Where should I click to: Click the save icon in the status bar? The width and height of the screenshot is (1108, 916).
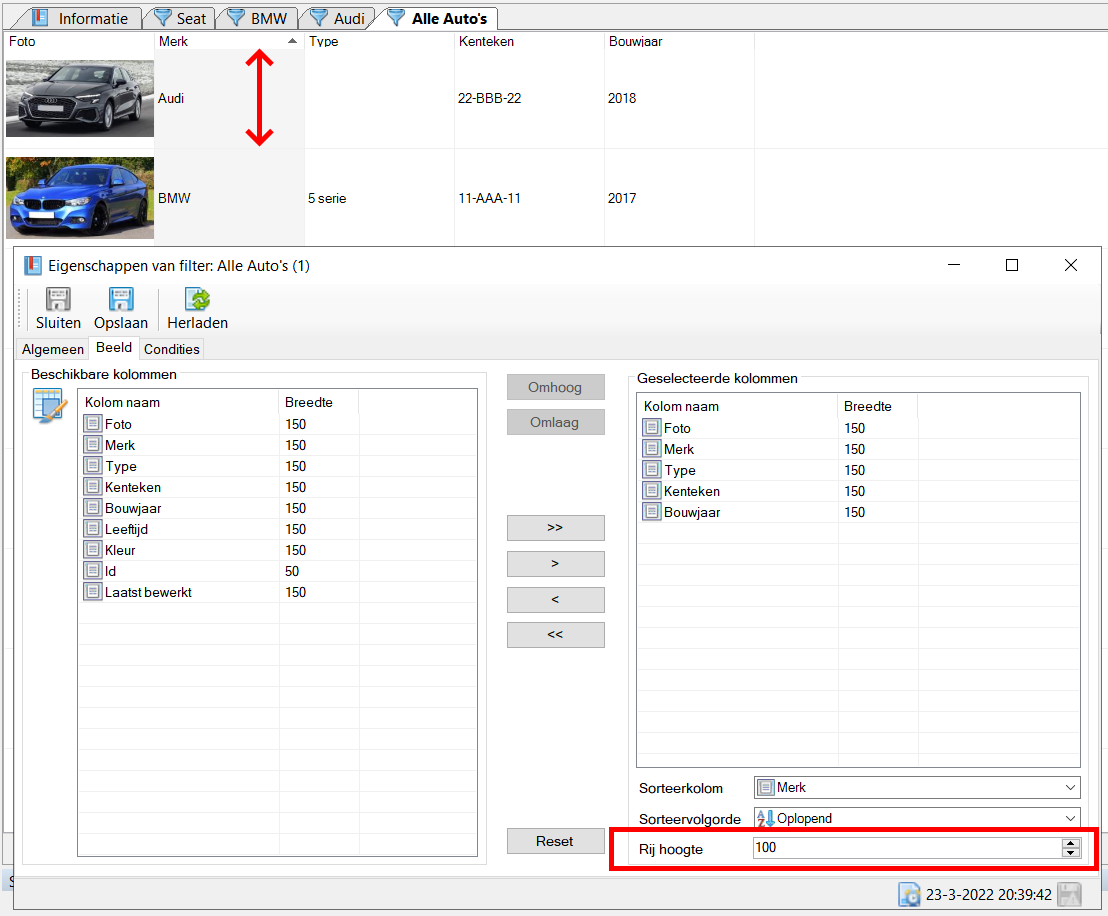coord(1069,894)
